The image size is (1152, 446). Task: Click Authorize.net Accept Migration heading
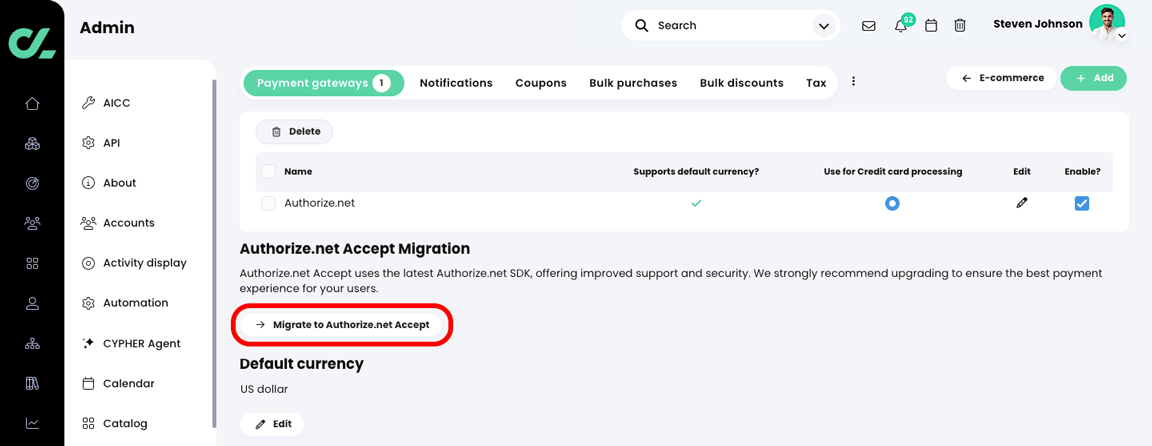pos(355,248)
